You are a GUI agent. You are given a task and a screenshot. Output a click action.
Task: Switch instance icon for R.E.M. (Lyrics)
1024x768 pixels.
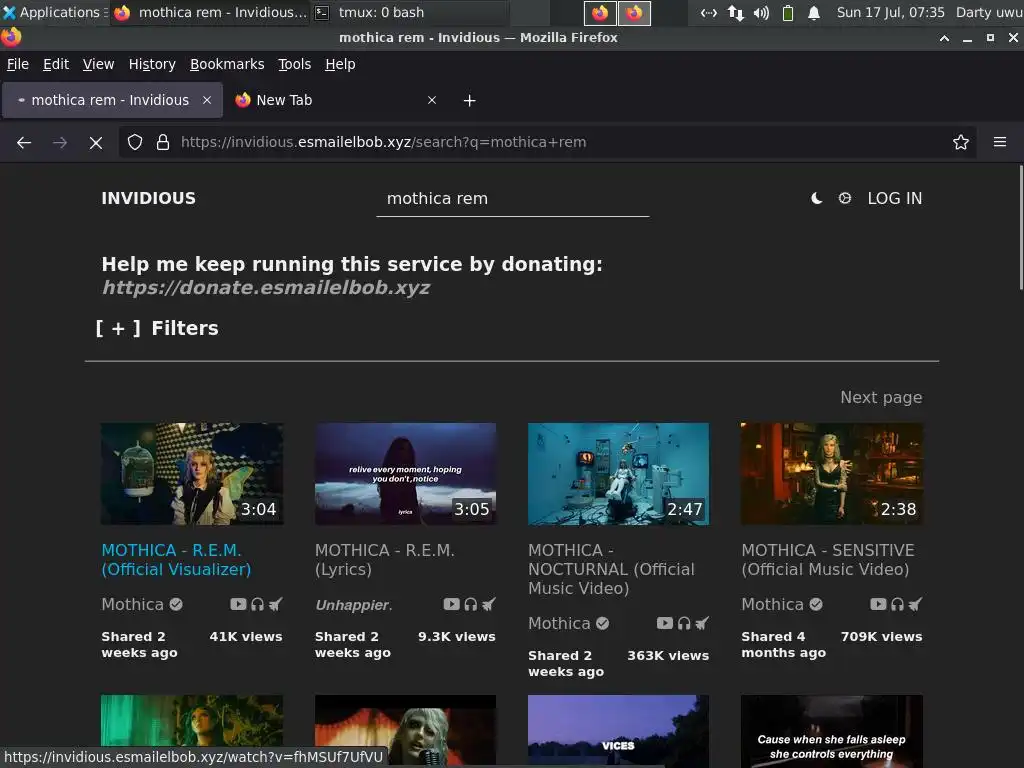click(489, 604)
